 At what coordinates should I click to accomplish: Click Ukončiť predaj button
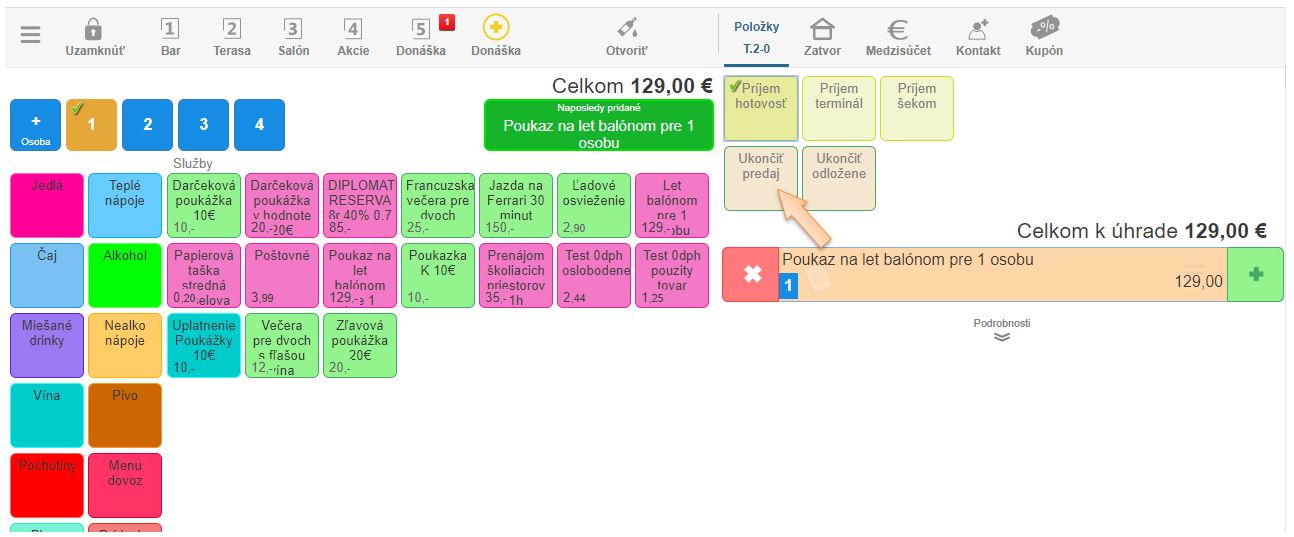(x=760, y=178)
